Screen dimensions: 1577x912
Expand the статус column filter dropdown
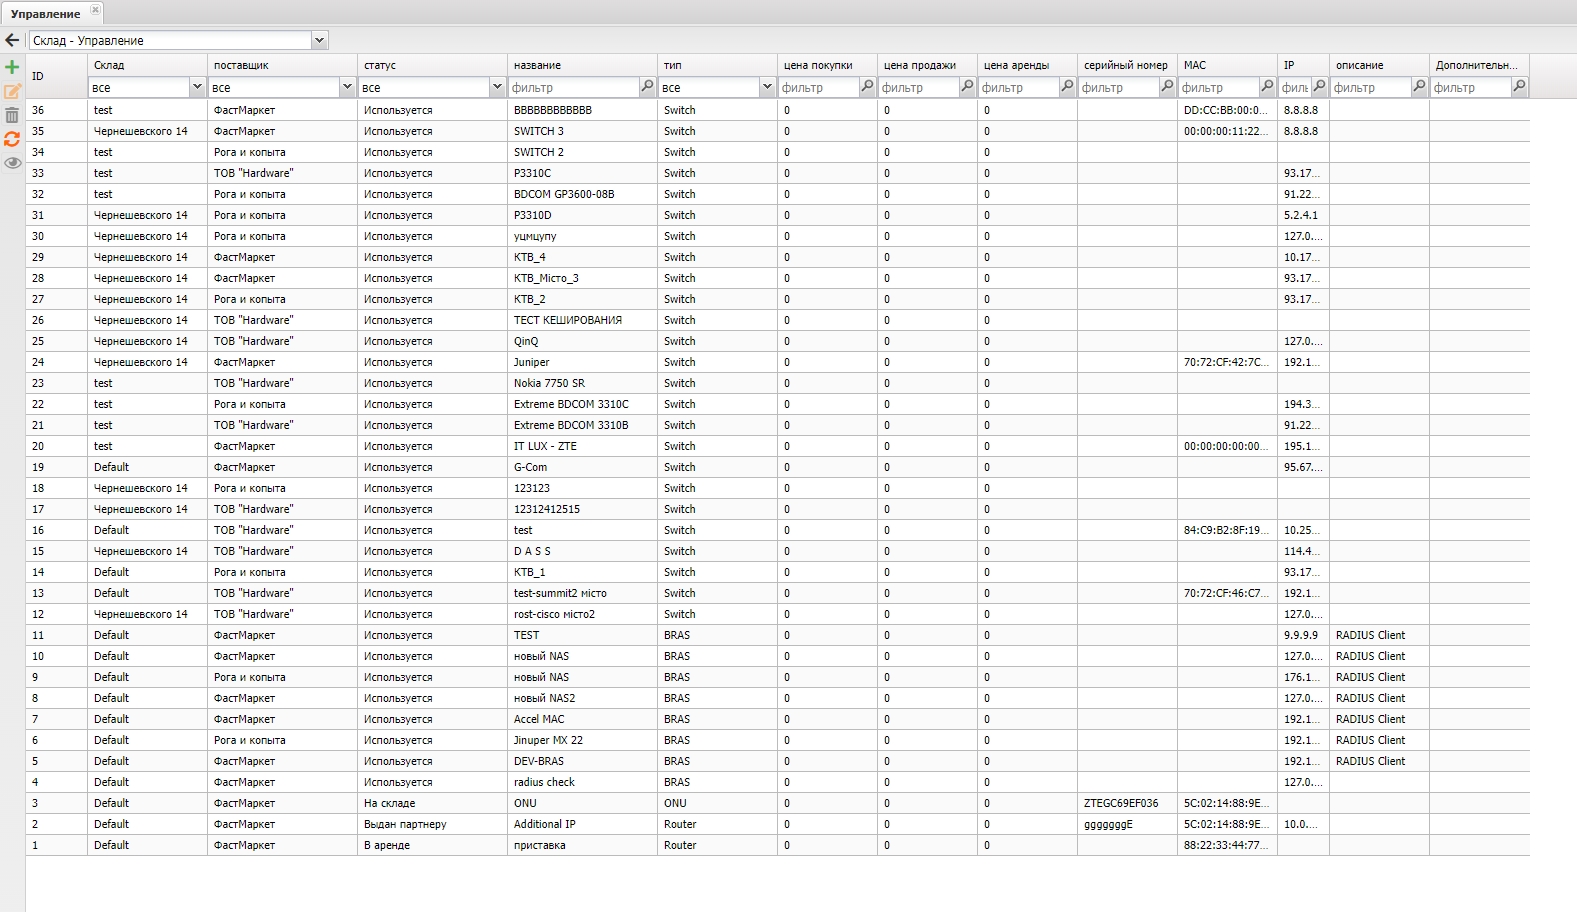[497, 87]
